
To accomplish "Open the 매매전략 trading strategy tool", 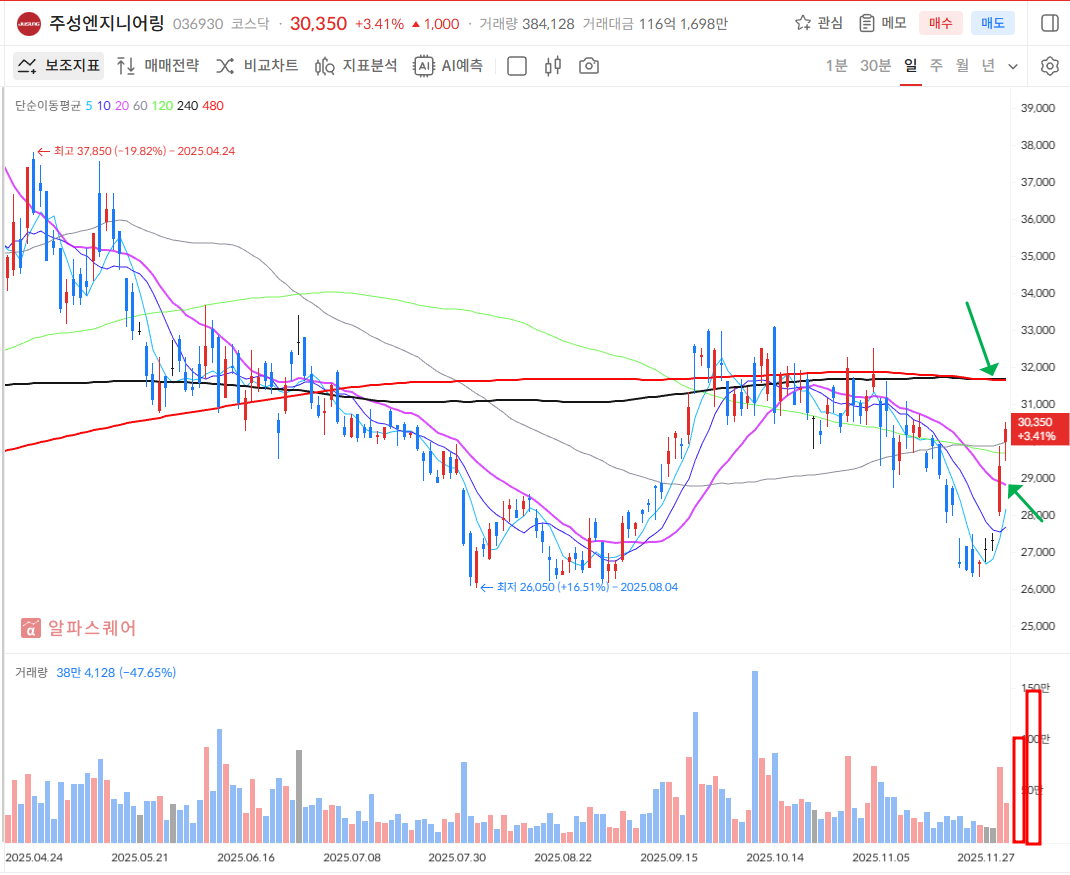I will (158, 66).
